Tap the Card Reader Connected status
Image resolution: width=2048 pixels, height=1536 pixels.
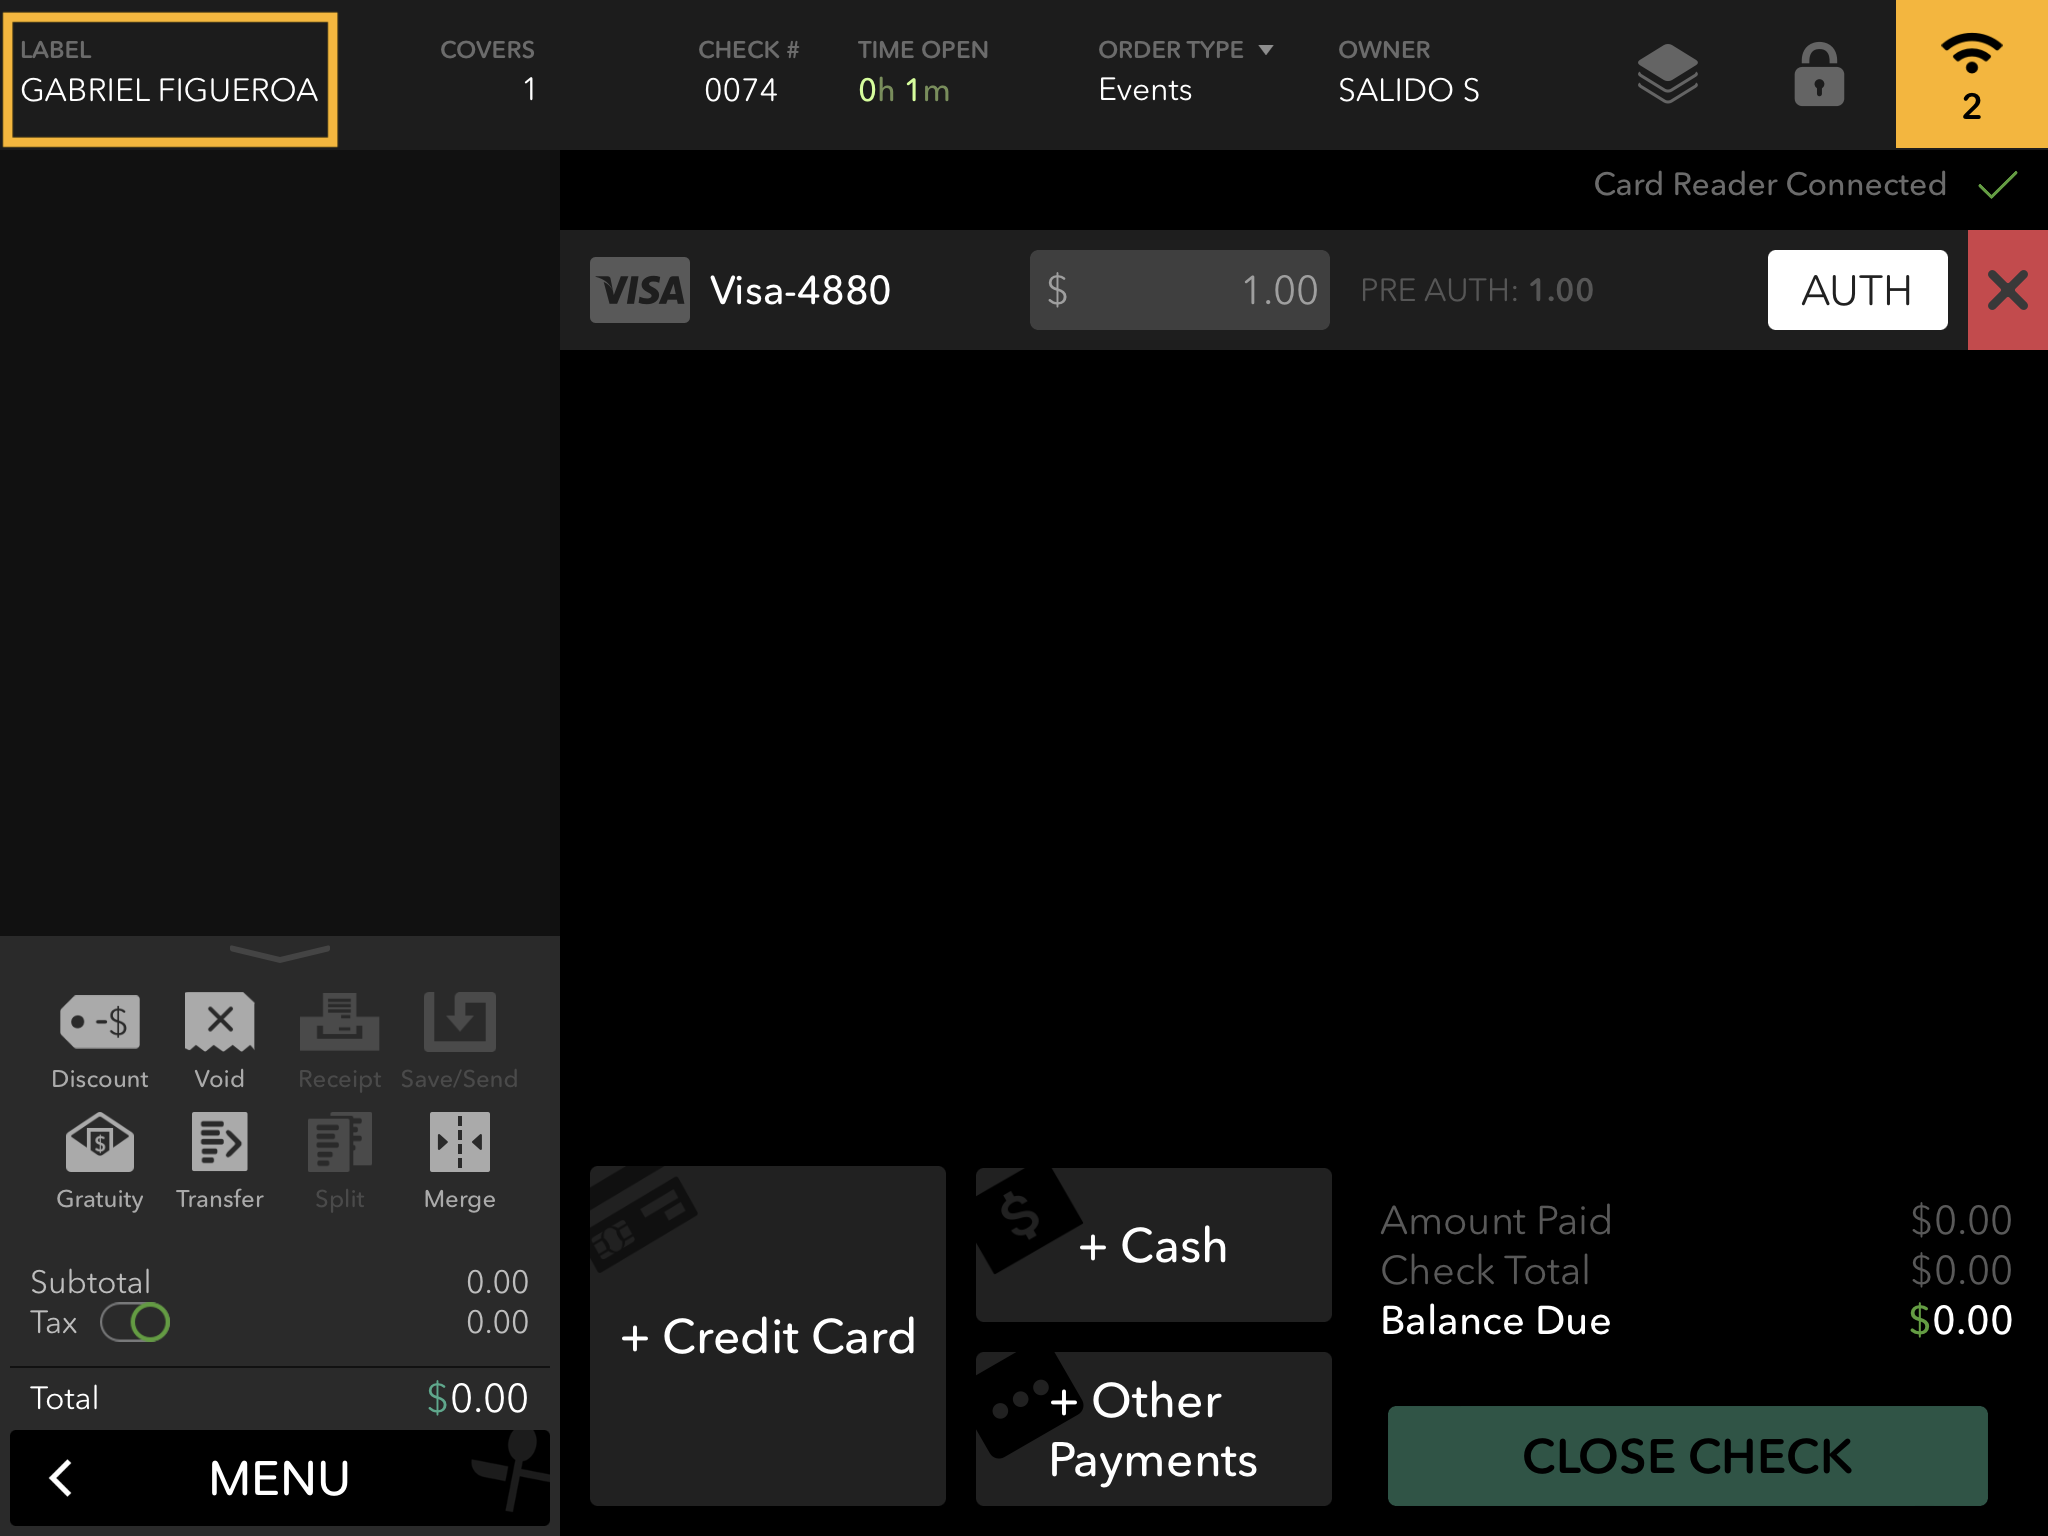point(1806,184)
